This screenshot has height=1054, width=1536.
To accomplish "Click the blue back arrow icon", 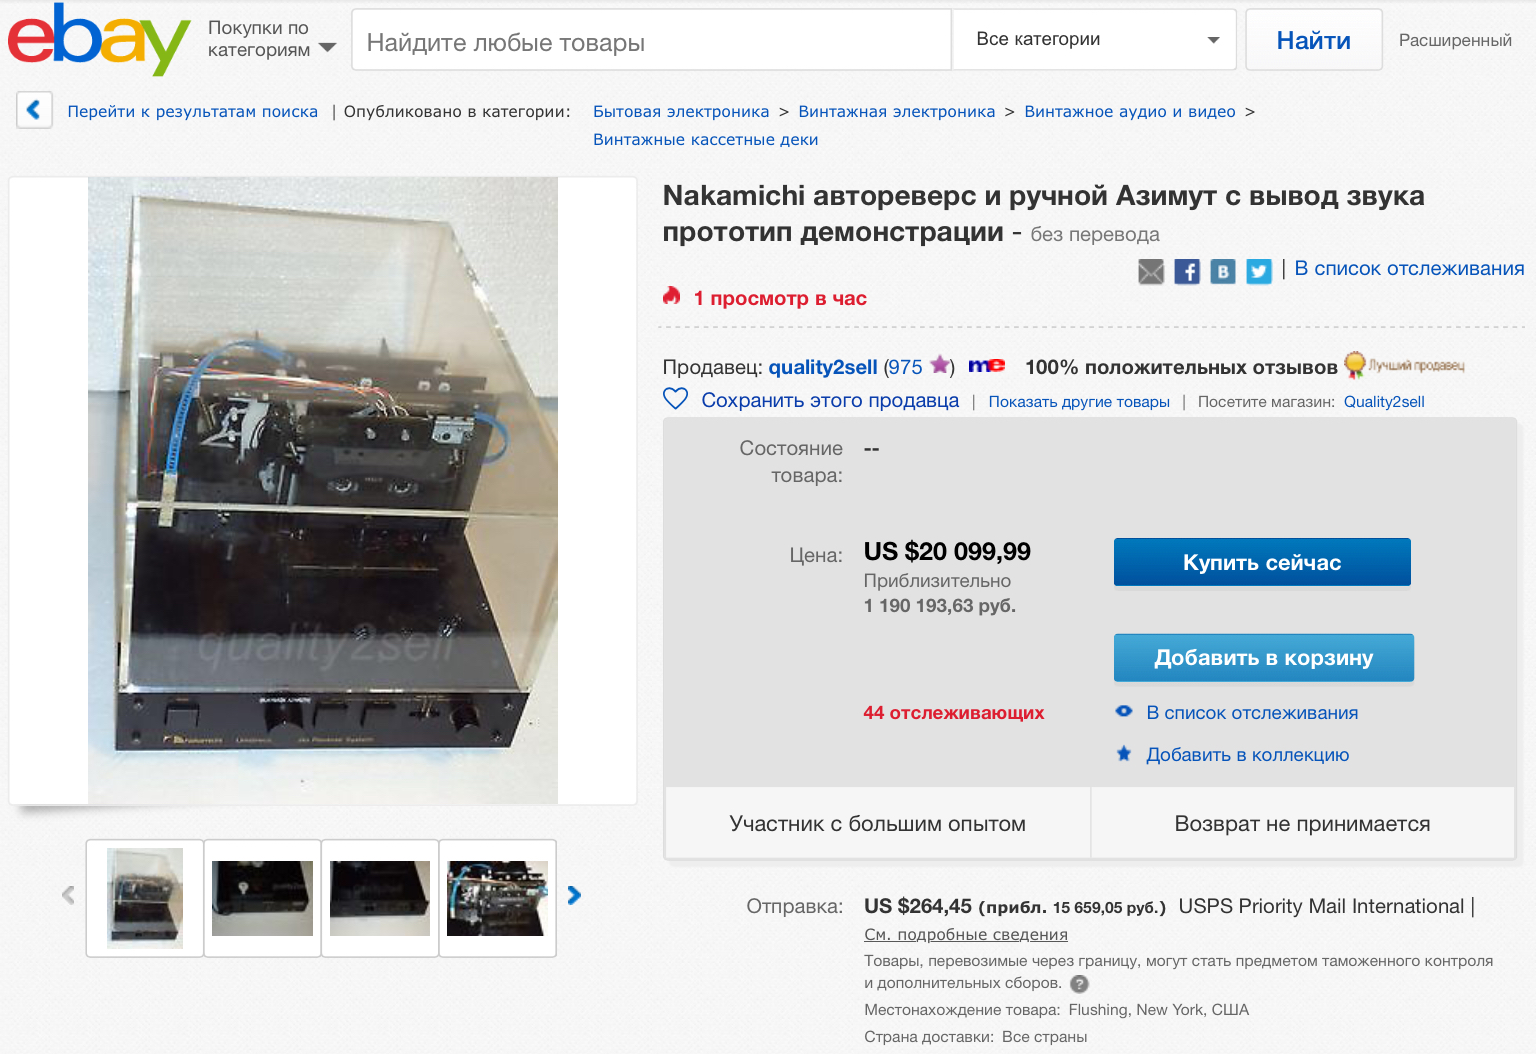I will coord(34,110).
